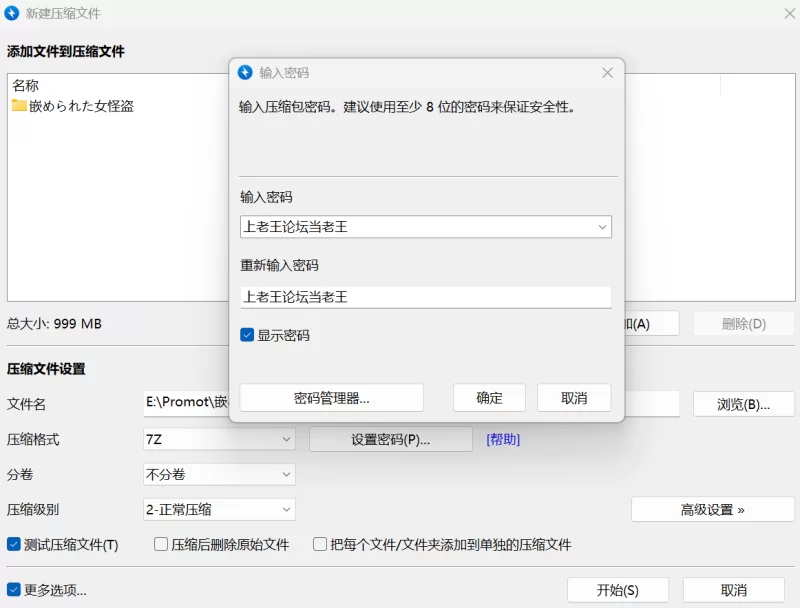Click the 压缩文件设置 heading
The width and height of the screenshot is (800, 608).
click(x=46, y=369)
